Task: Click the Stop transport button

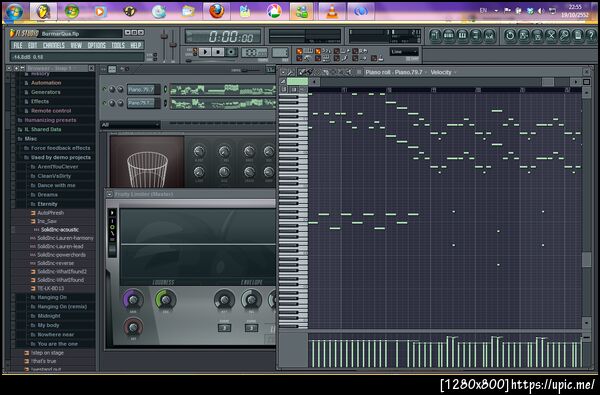Action: pyautogui.click(x=218, y=52)
